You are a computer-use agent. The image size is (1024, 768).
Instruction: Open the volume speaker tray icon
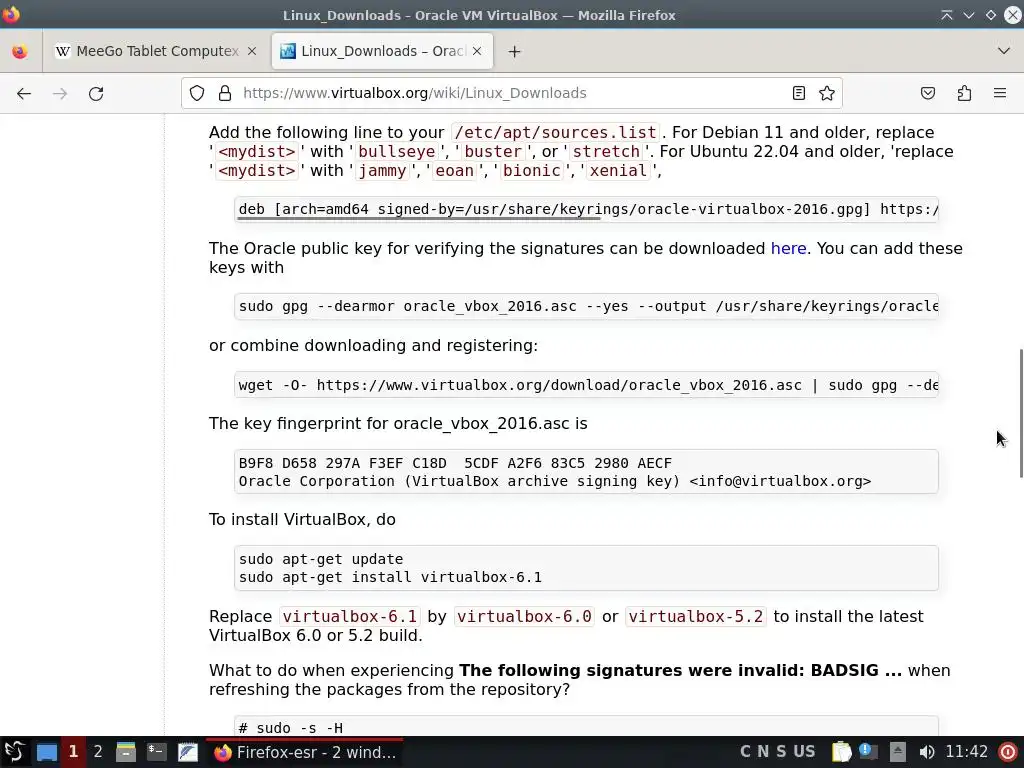pos(927,752)
